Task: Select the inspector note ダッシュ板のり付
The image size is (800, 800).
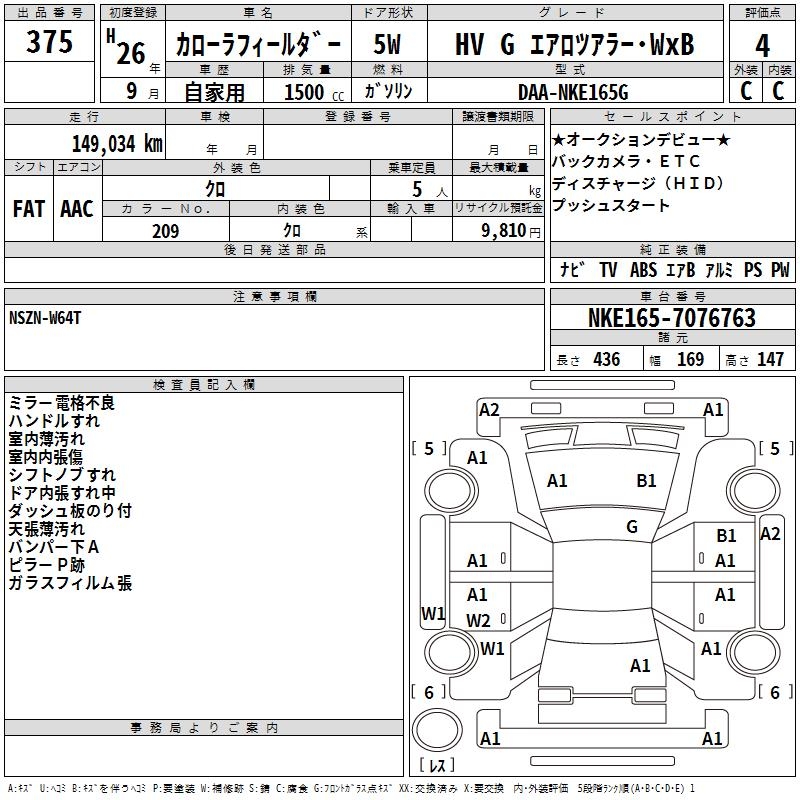Action: (x=70, y=511)
